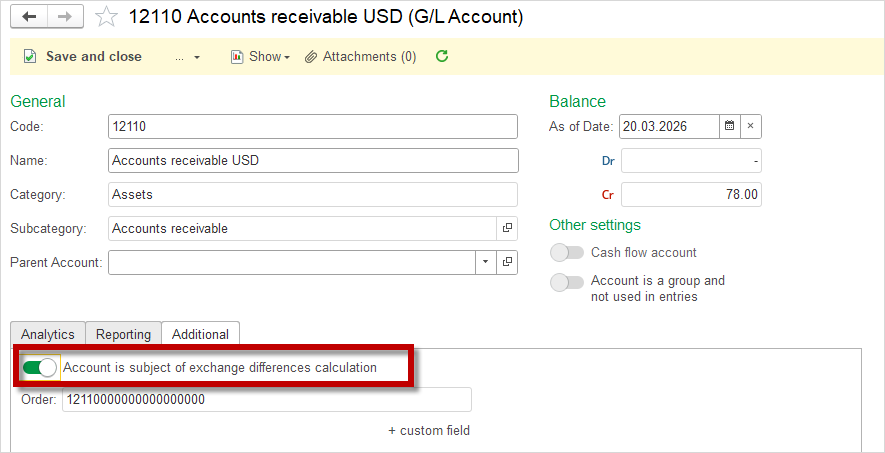This screenshot has height=453, width=885.
Task: Click into the Name input field
Action: point(313,160)
